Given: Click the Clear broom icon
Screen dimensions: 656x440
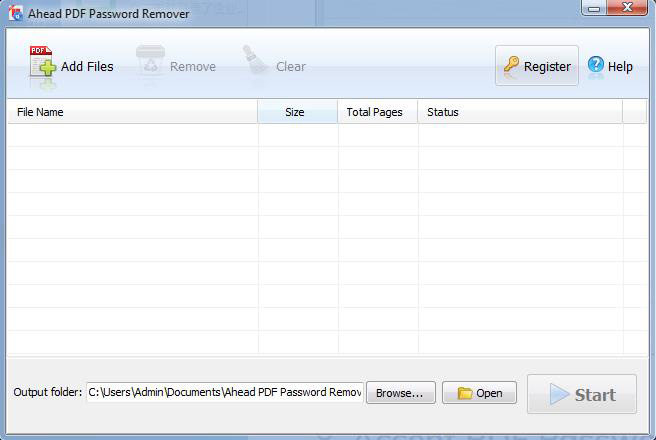Looking at the screenshot, I should tap(254, 63).
